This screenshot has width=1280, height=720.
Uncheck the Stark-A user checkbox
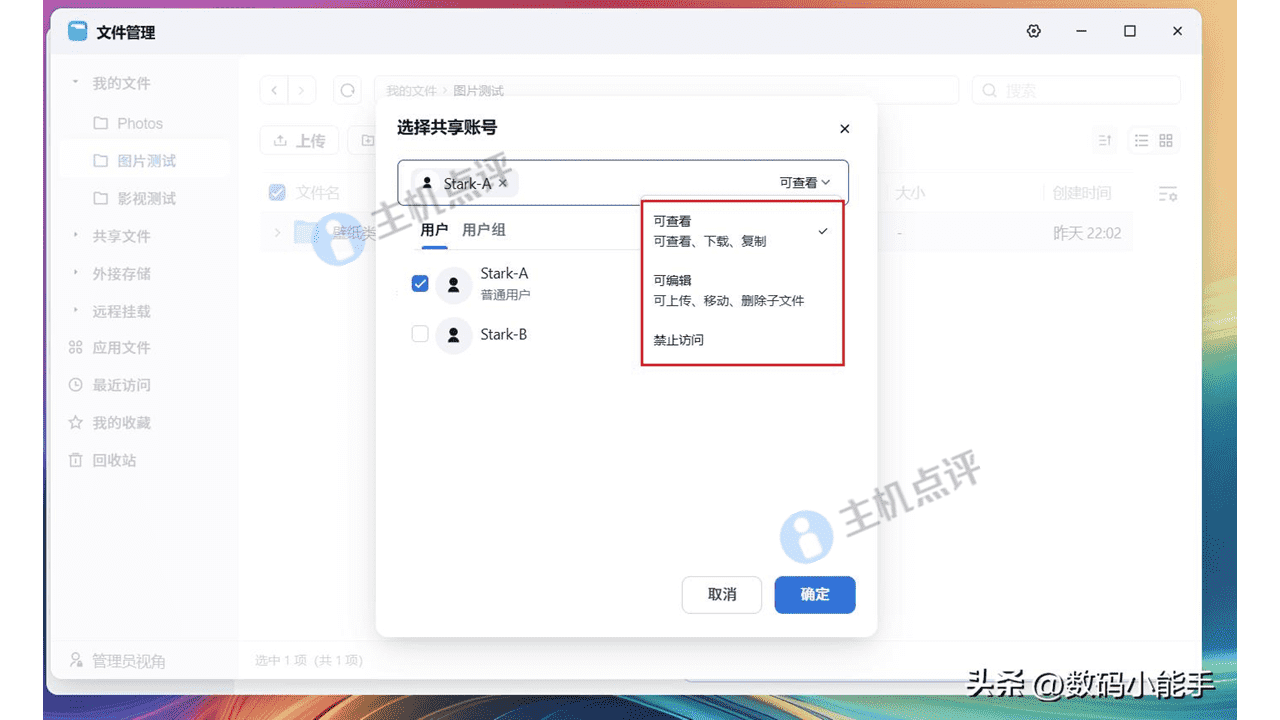point(420,283)
